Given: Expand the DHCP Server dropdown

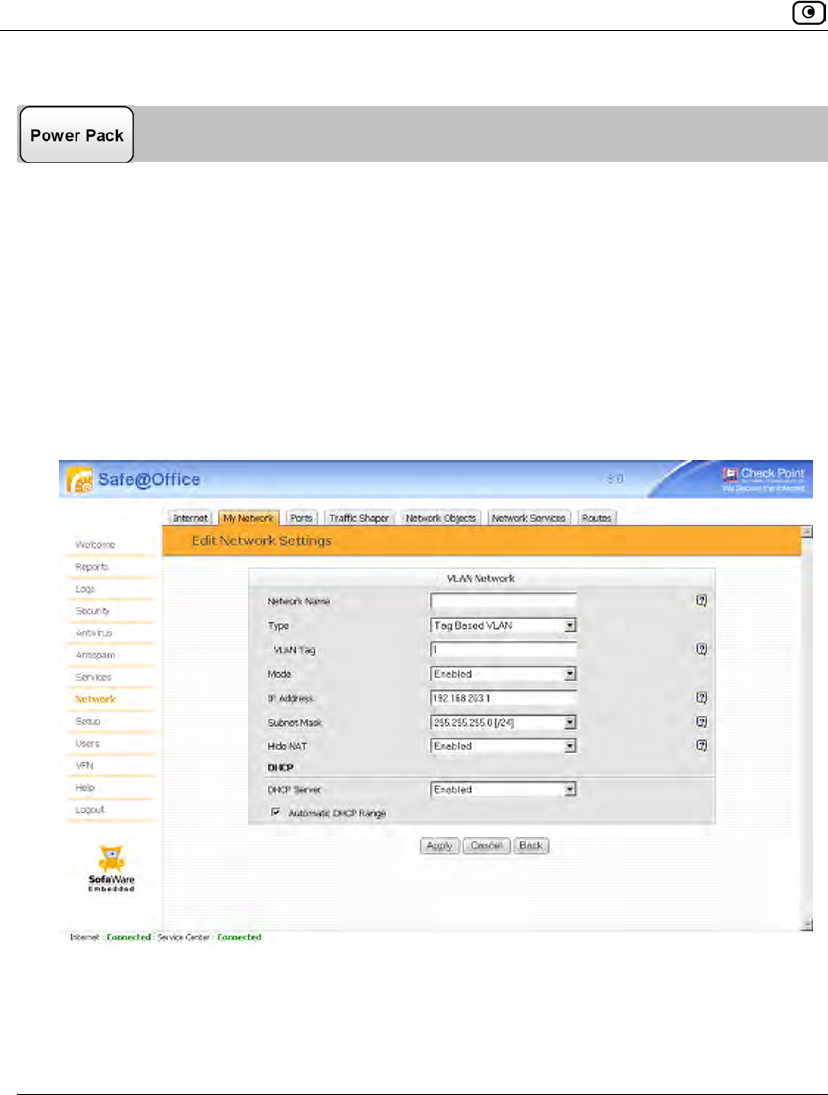Looking at the screenshot, I should (570, 789).
